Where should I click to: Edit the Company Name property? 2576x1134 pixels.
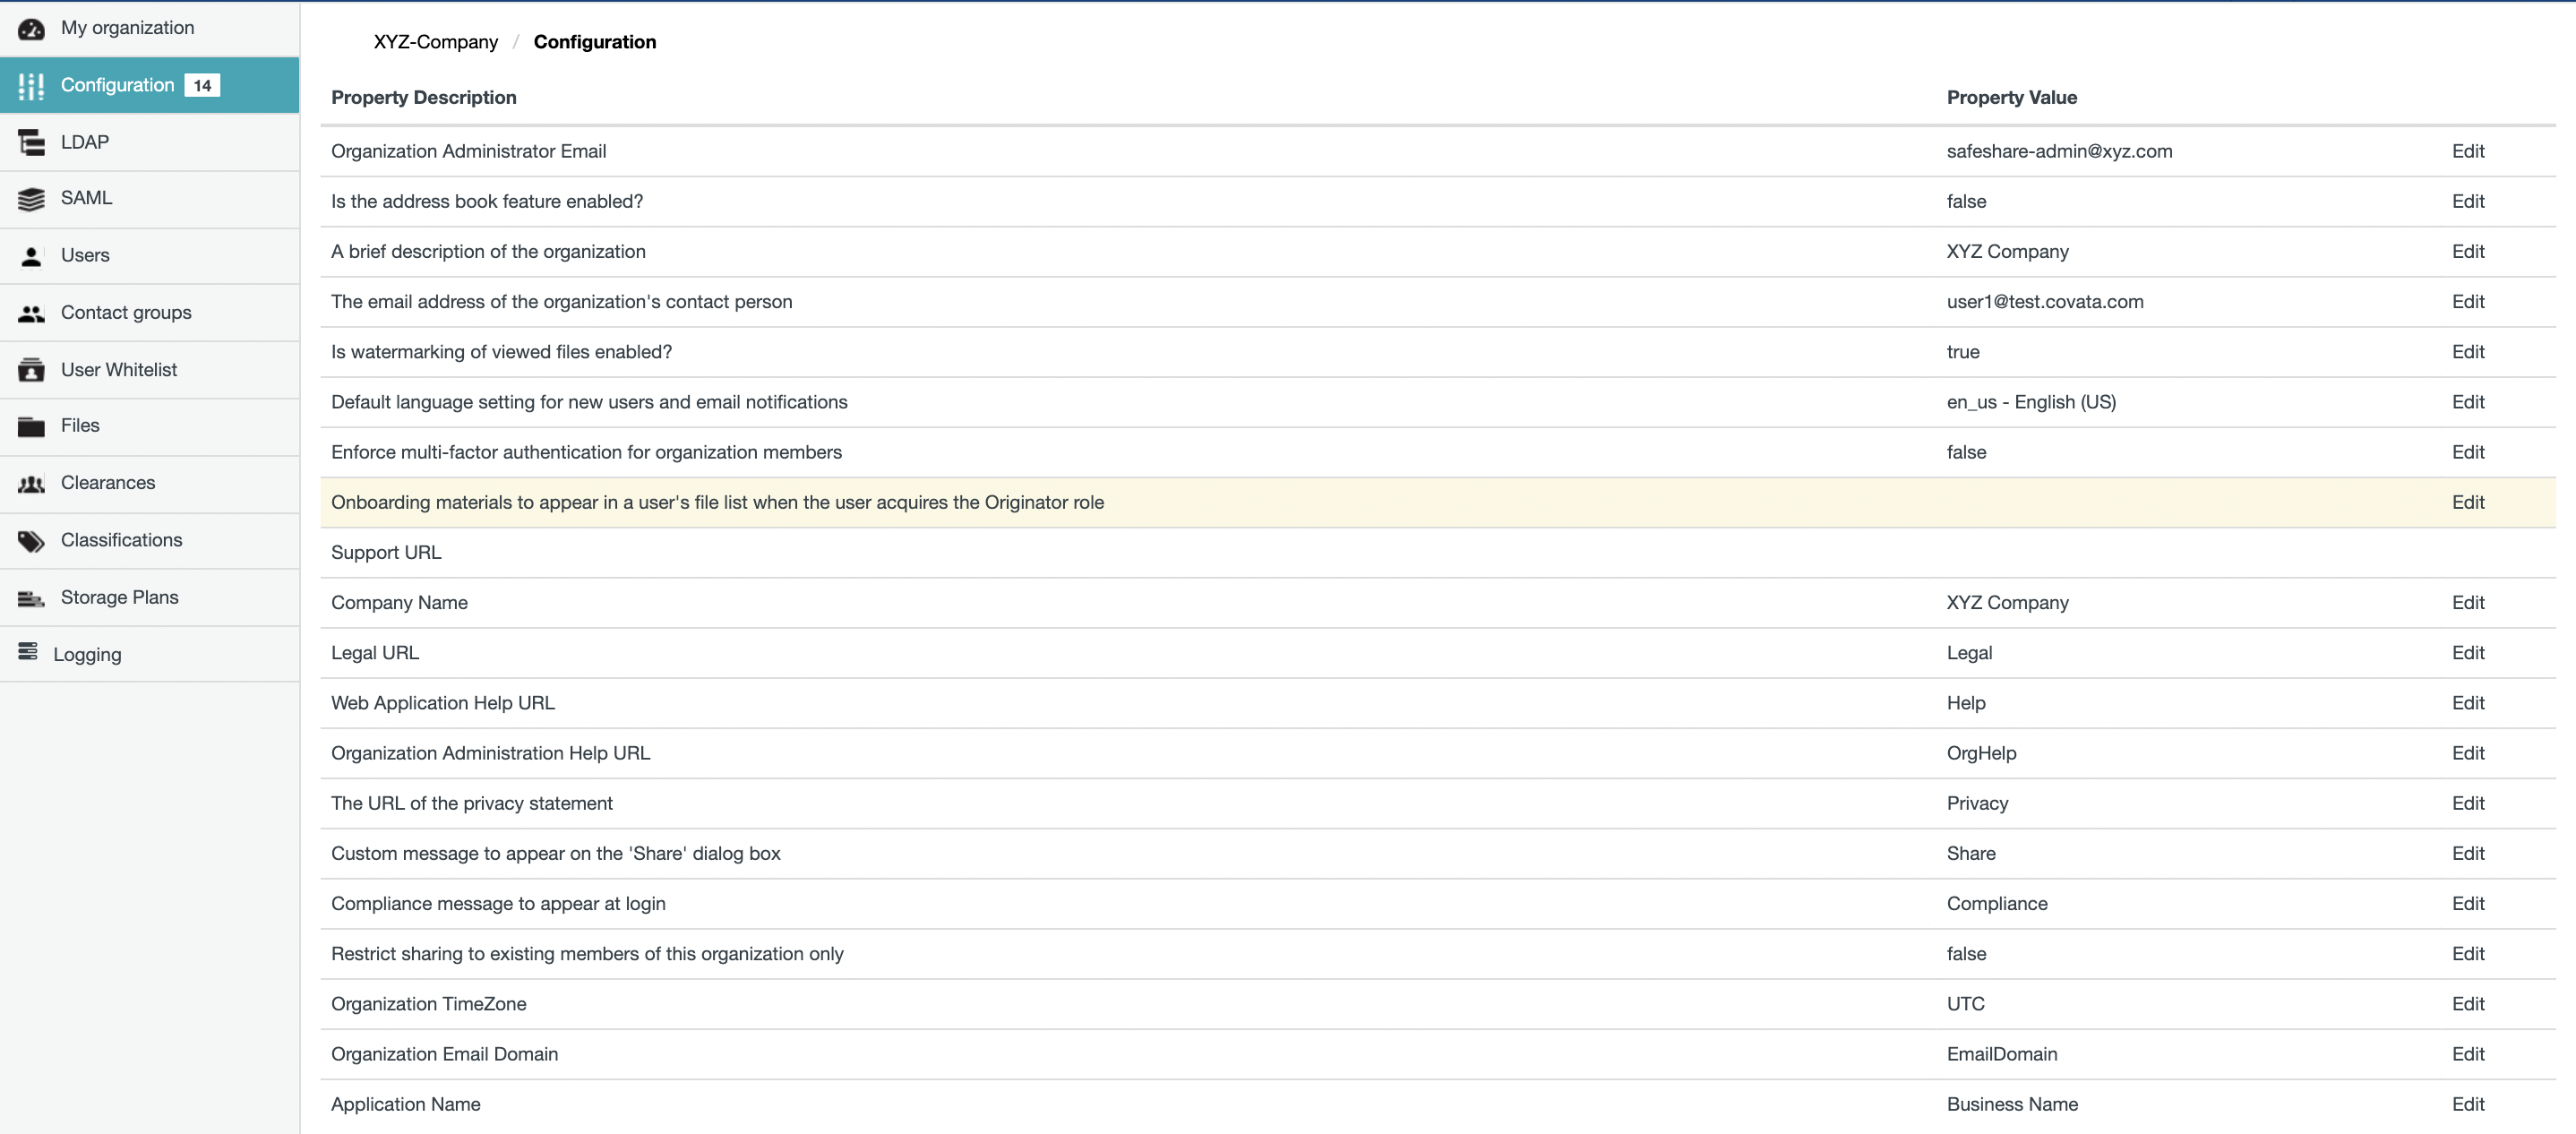click(2467, 602)
